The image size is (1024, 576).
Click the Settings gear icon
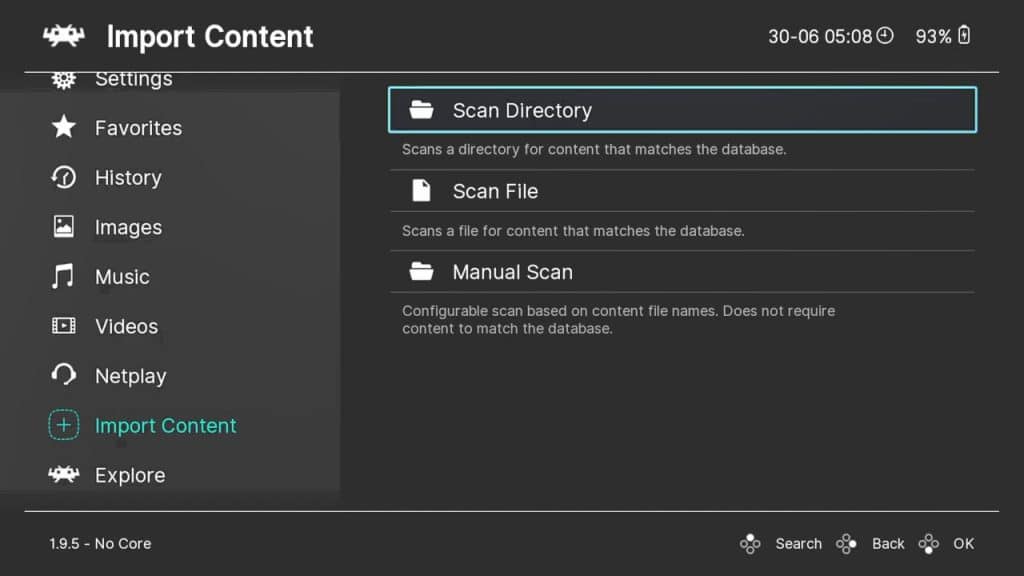click(x=63, y=80)
